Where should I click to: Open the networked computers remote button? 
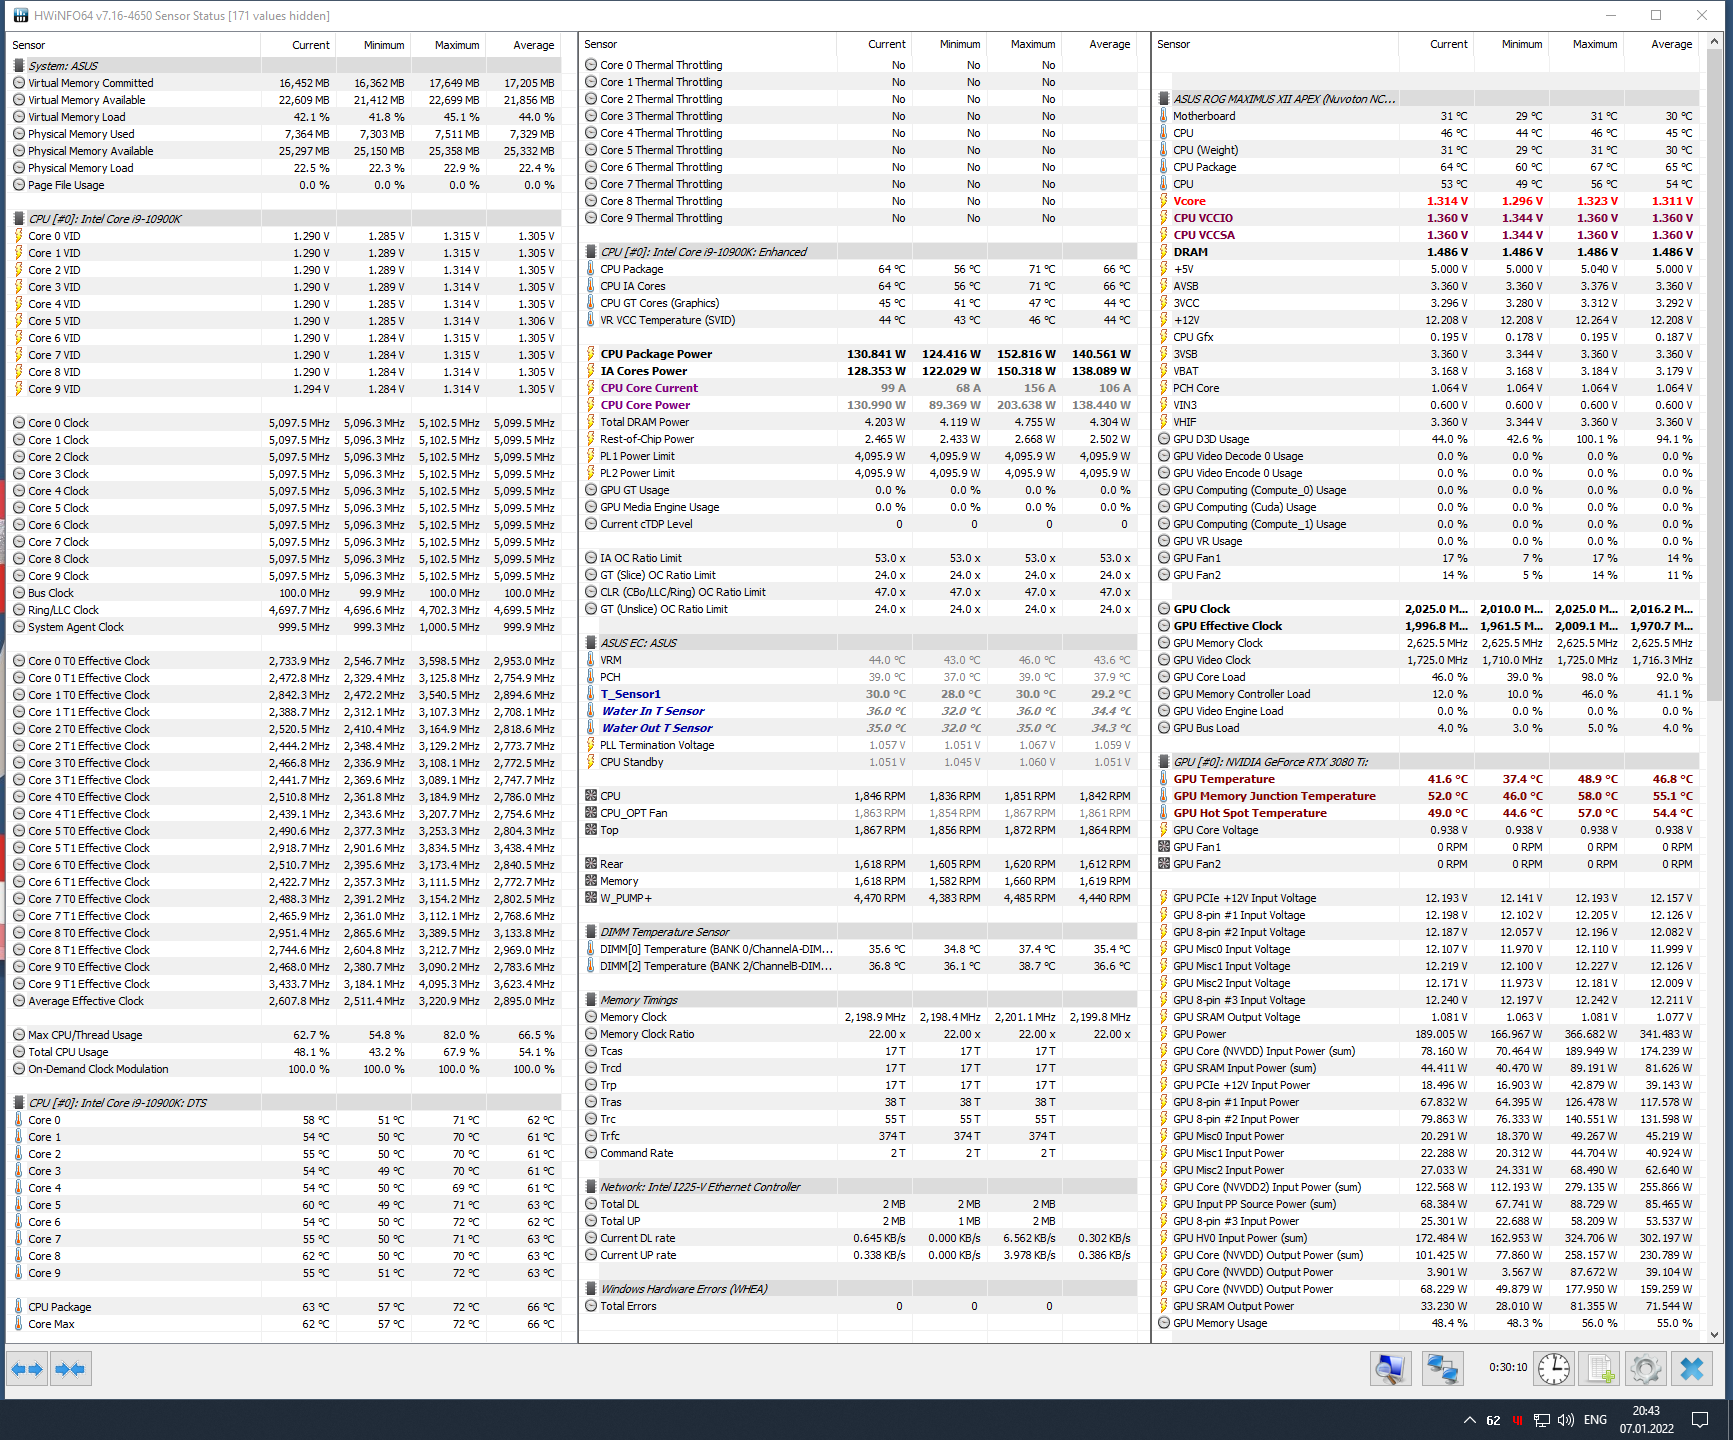pyautogui.click(x=1442, y=1369)
